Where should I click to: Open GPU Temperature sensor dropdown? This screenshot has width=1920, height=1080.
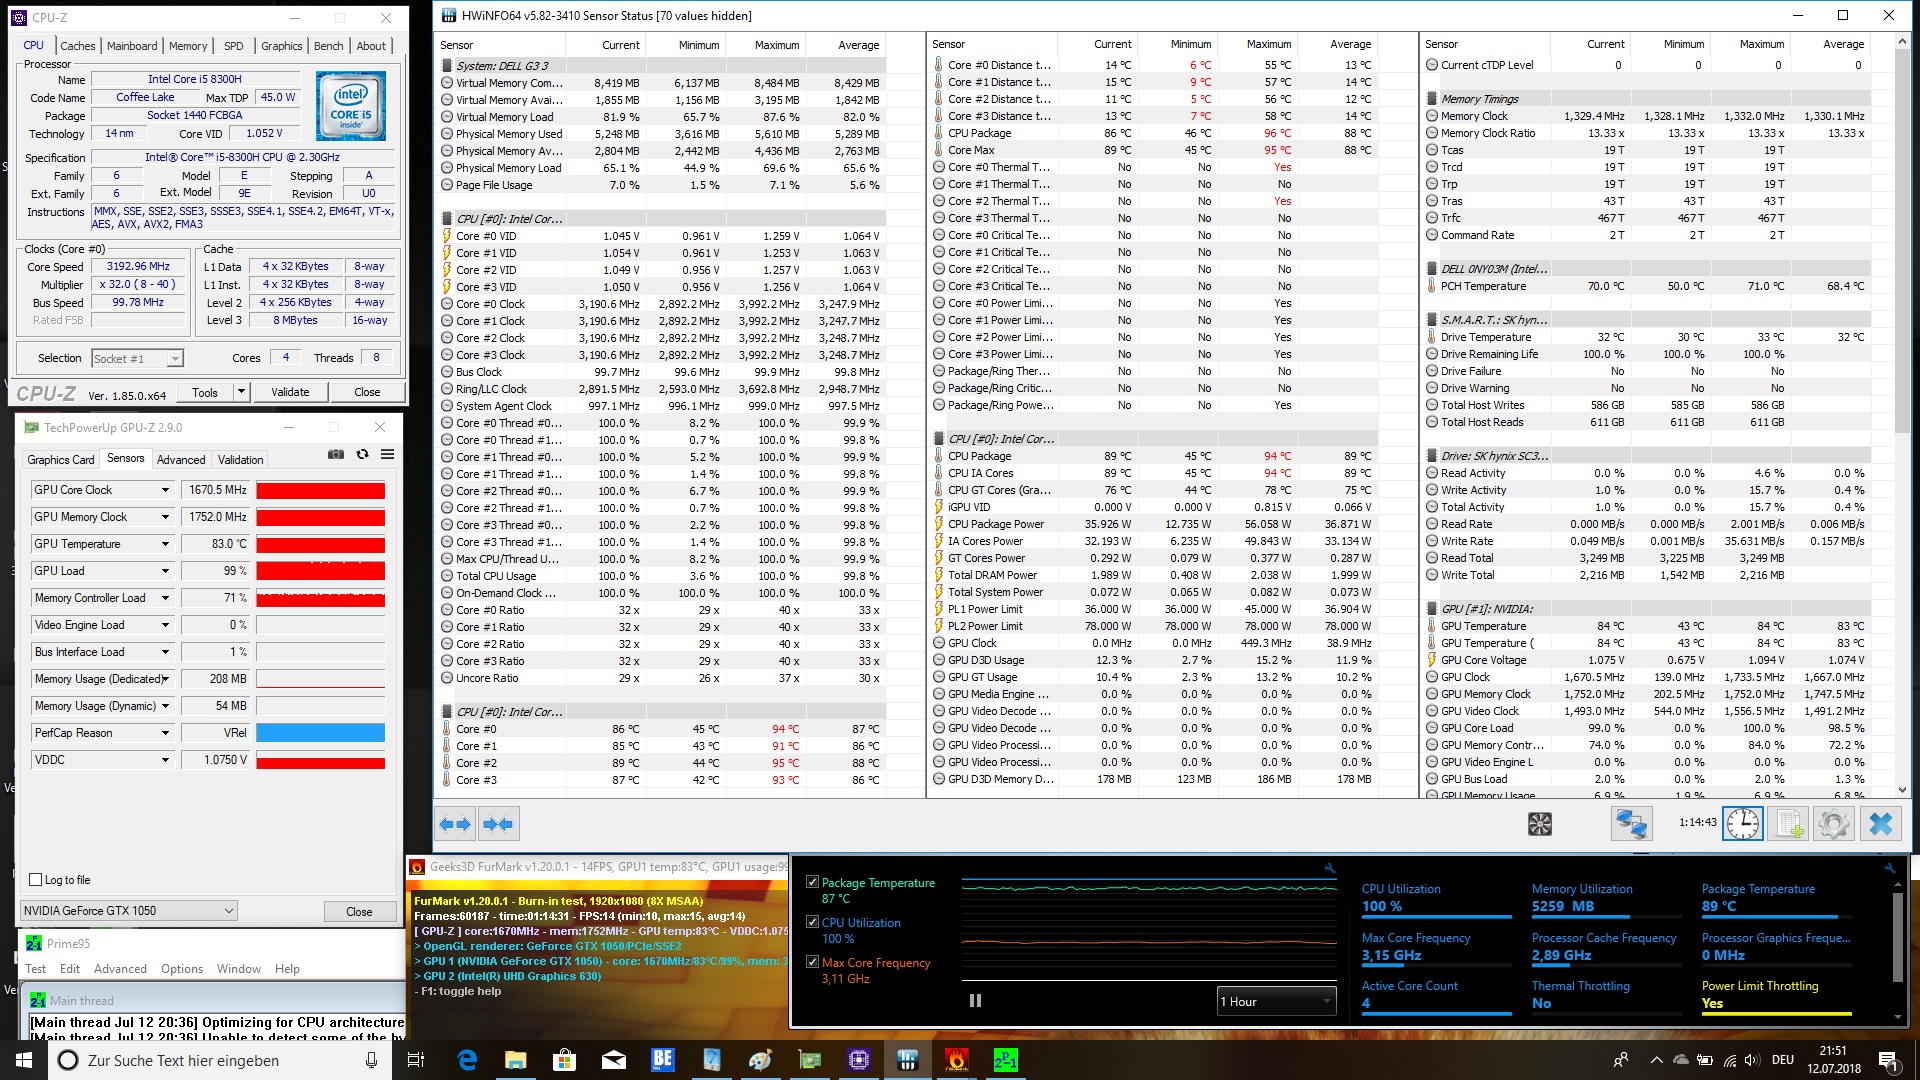(165, 544)
